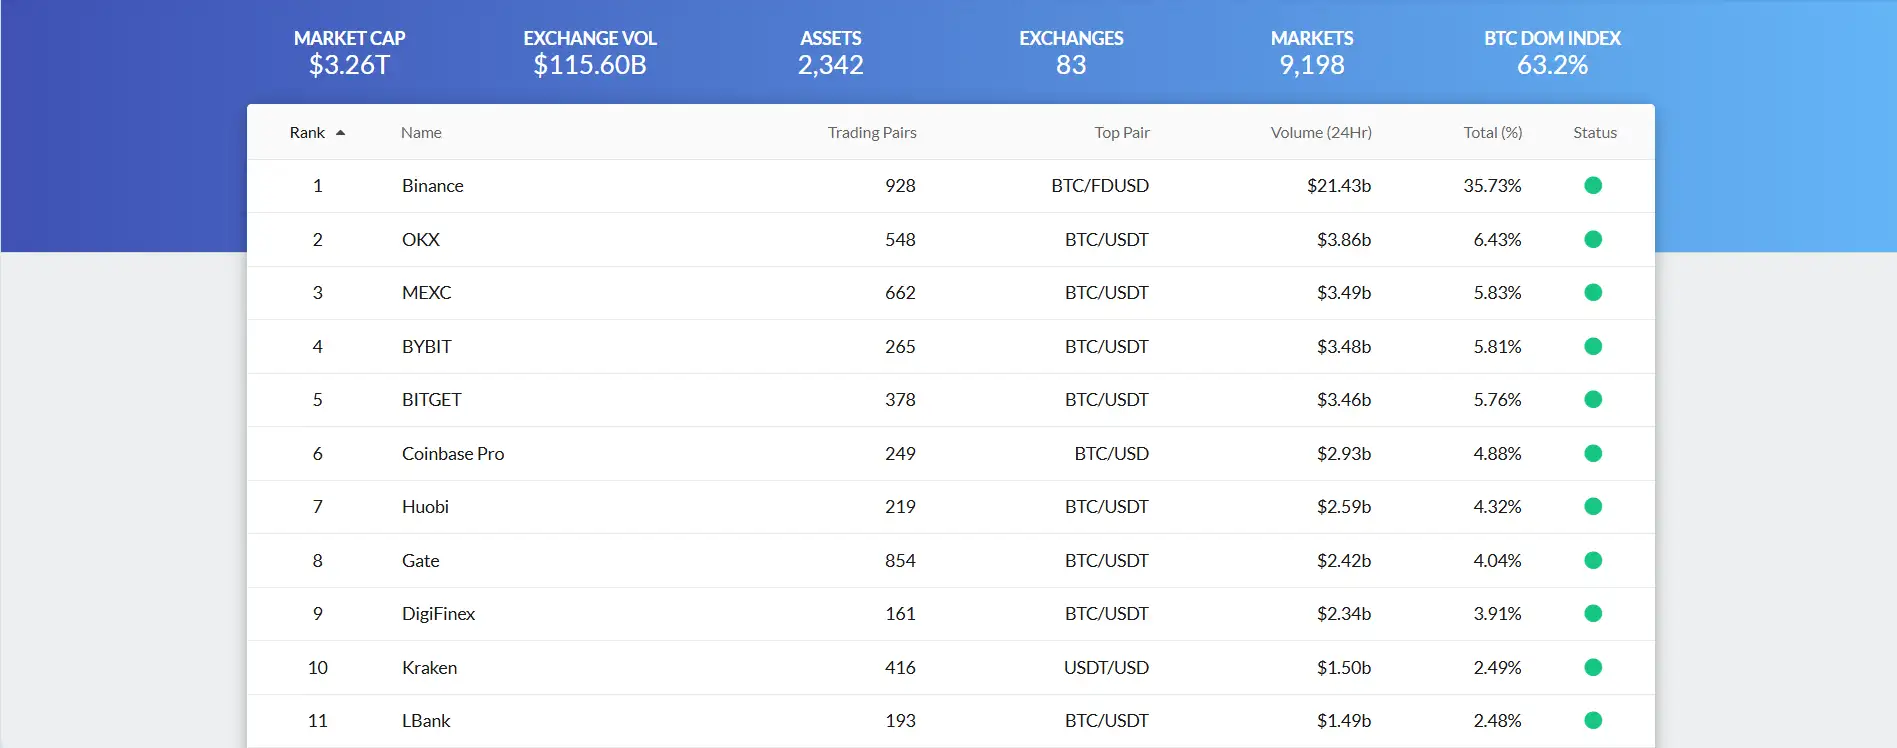This screenshot has width=1897, height=748.
Task: Open the DigiFinex exchange page
Action: coord(438,614)
